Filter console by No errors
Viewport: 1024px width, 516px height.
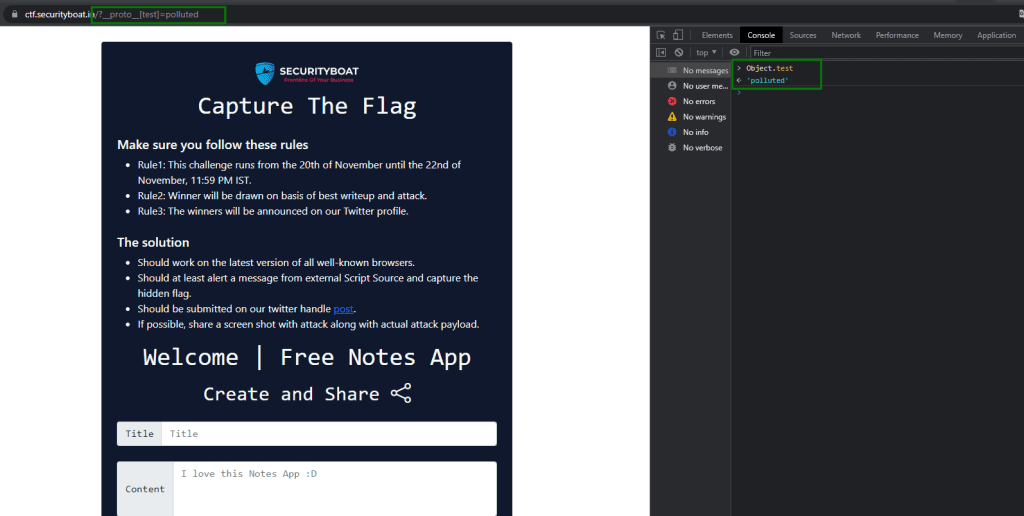pyautogui.click(x=691, y=101)
